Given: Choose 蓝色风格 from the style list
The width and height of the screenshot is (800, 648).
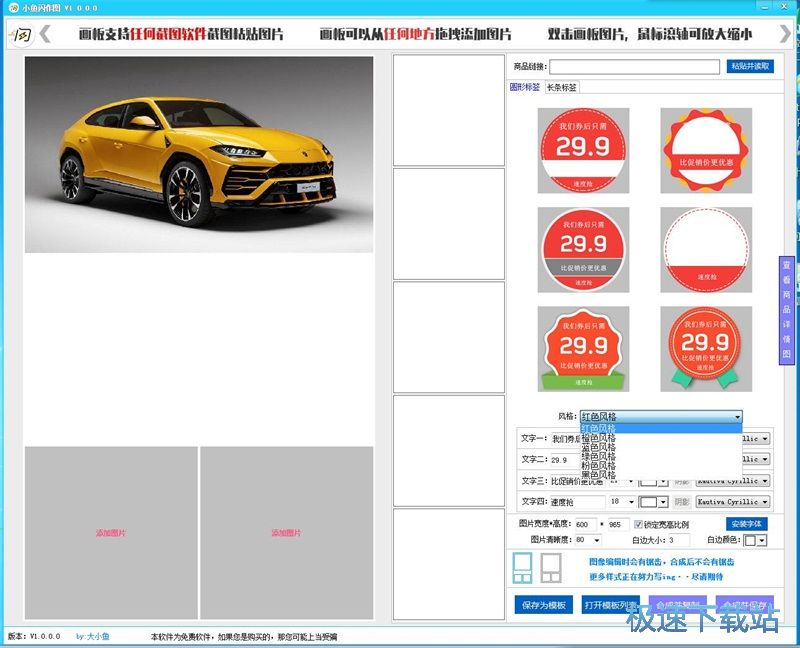Looking at the screenshot, I should click(600, 447).
